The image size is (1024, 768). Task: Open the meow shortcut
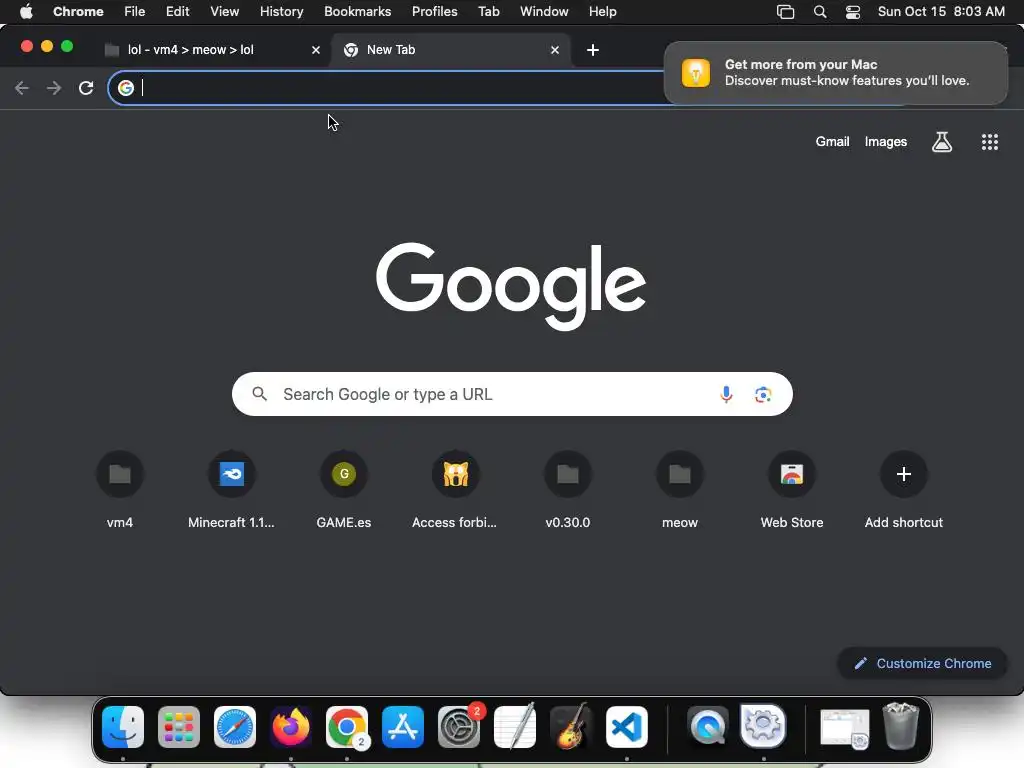(680, 490)
